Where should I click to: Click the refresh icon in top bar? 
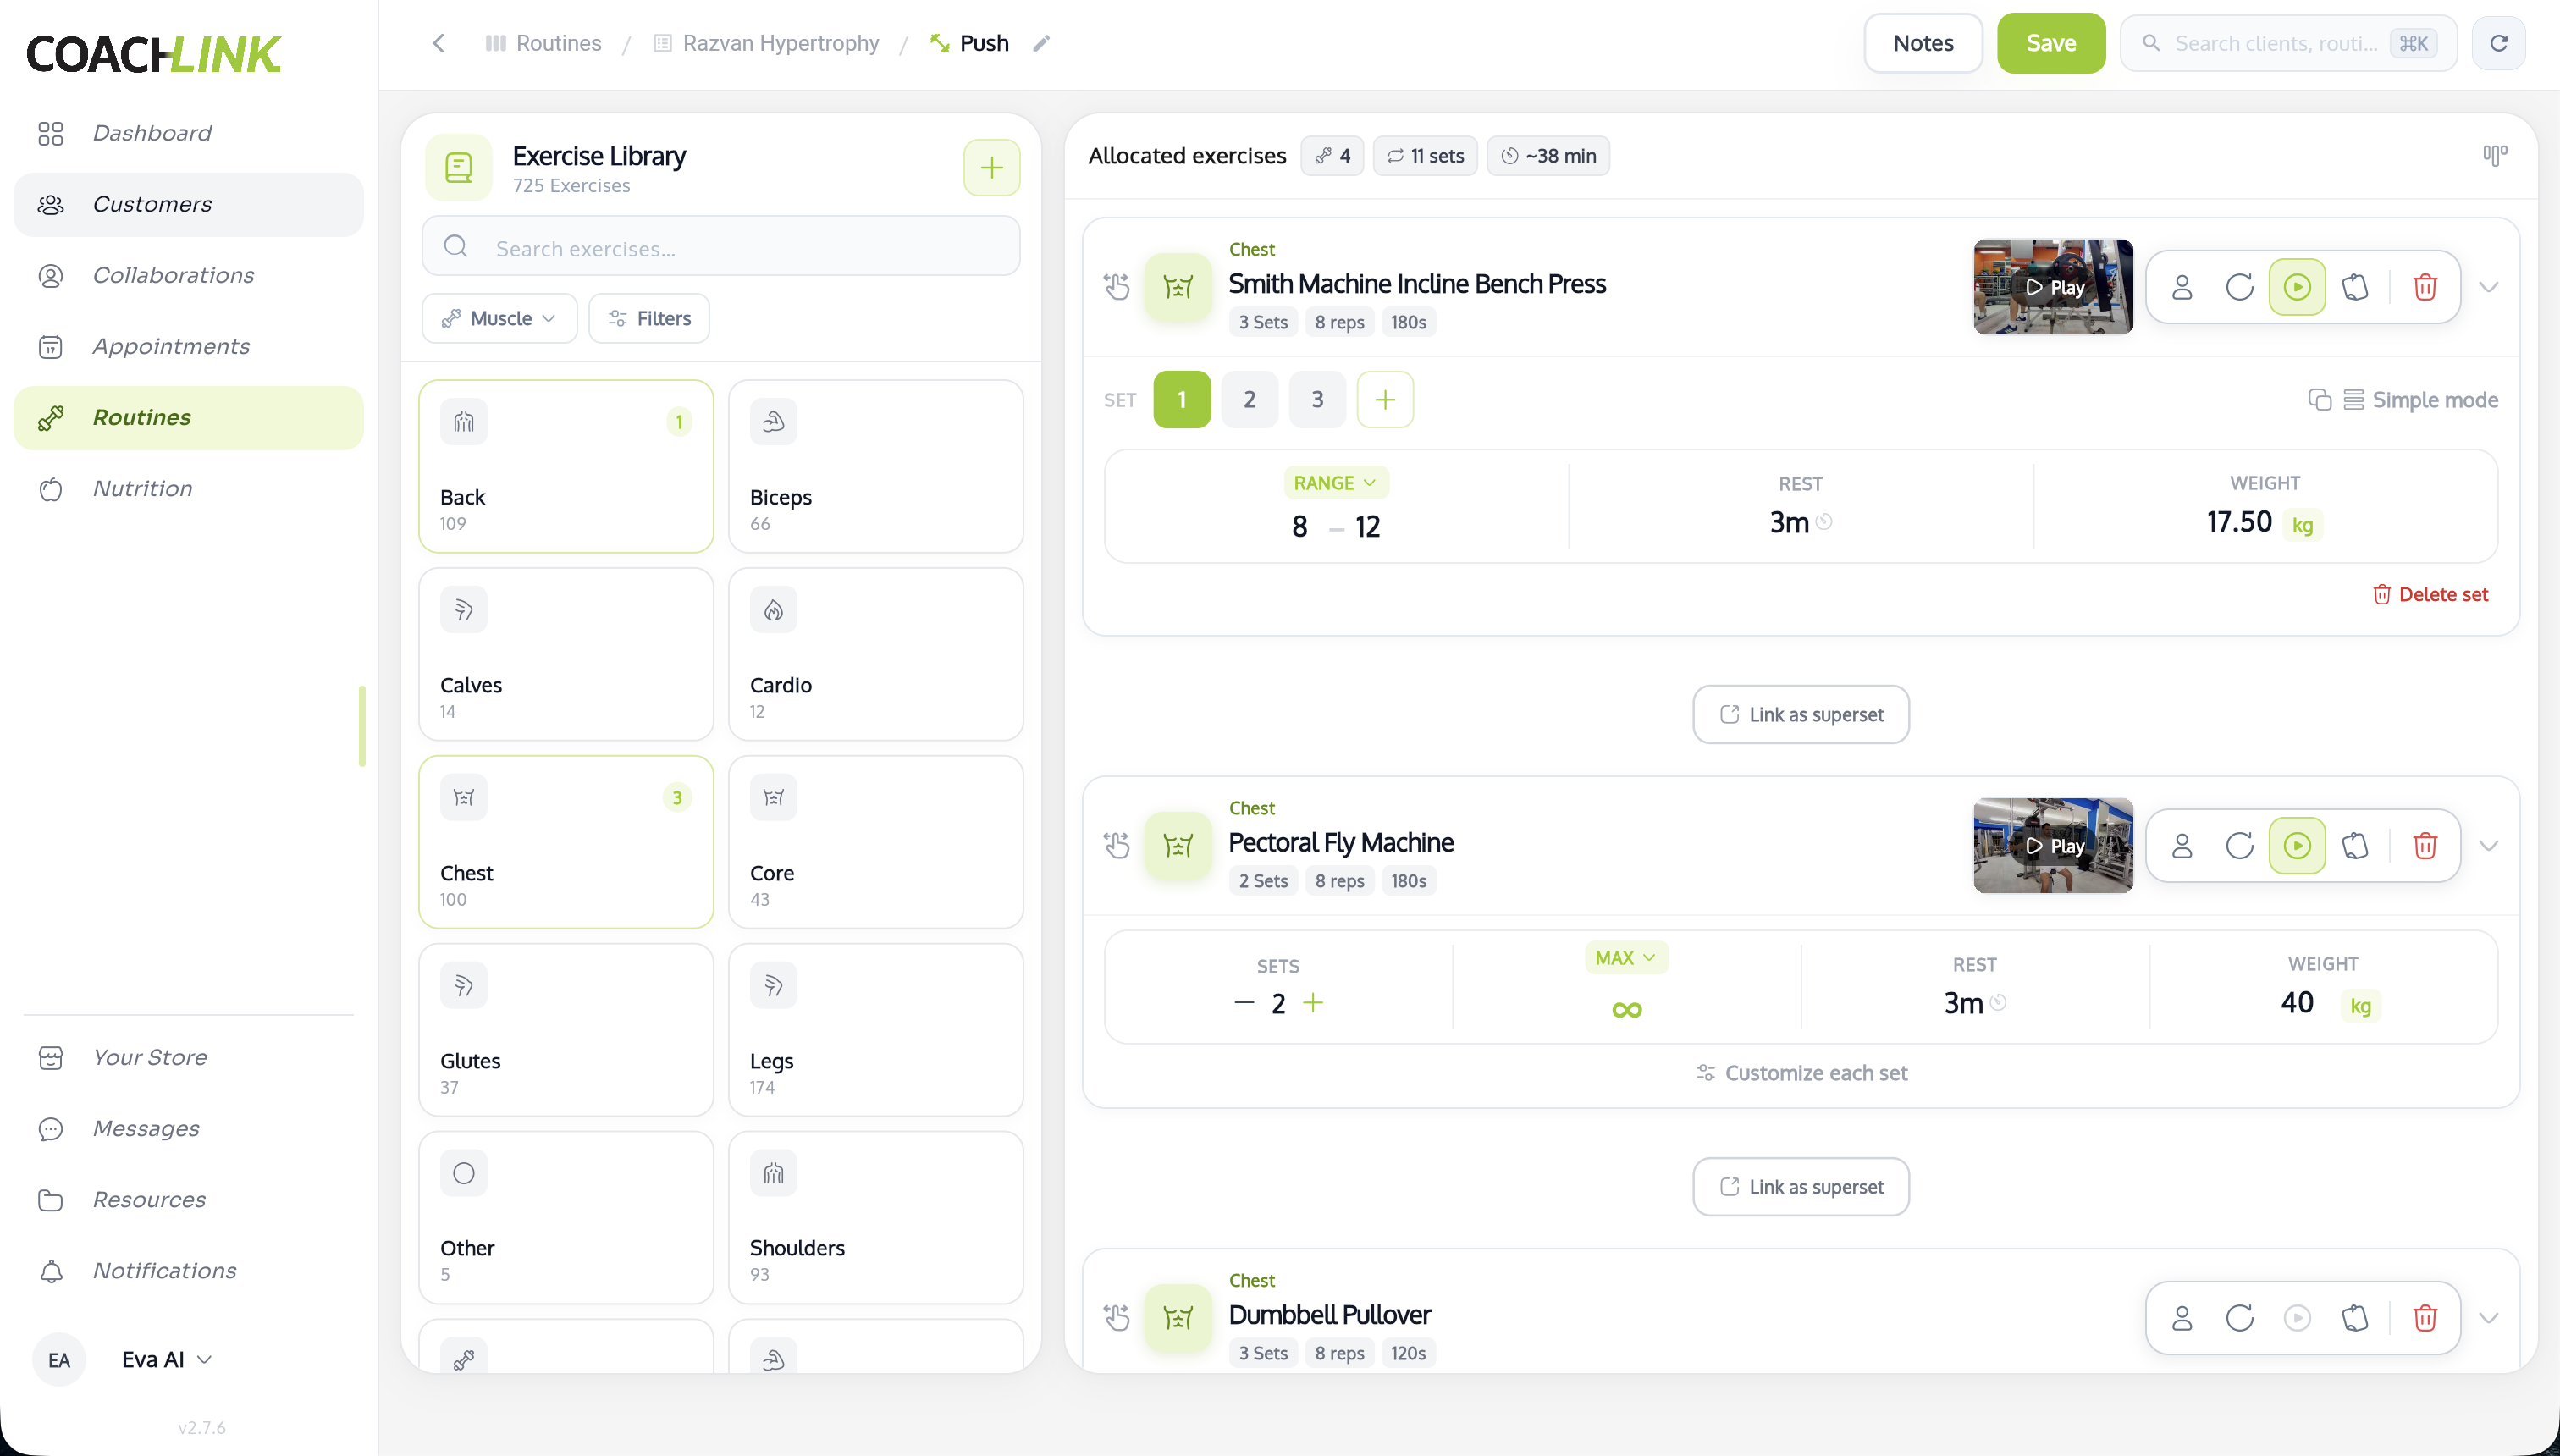[2498, 43]
